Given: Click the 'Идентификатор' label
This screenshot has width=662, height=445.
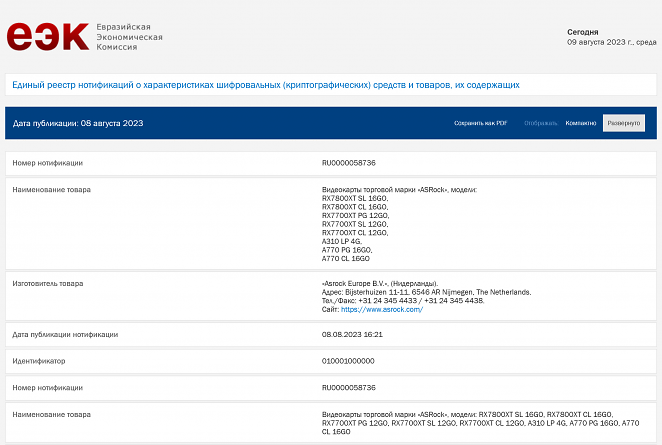Looking at the screenshot, I should point(38,361).
